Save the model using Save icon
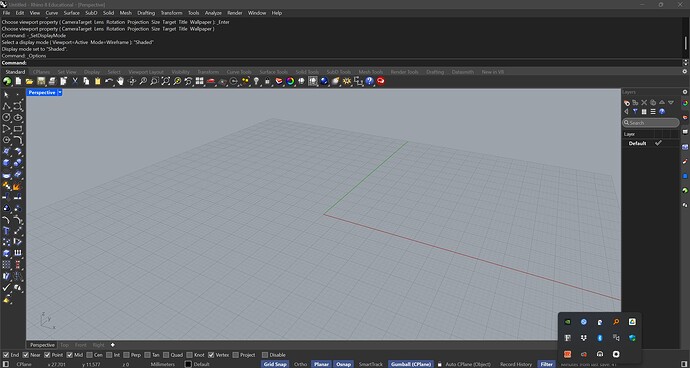This screenshot has height=368, width=690. [x=41, y=81]
